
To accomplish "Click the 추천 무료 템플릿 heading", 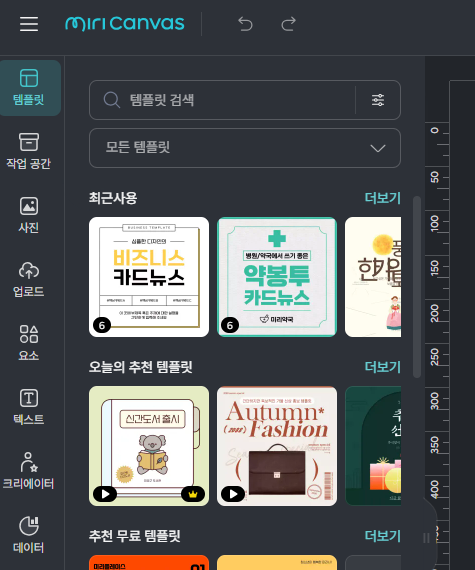I will tap(135, 536).
